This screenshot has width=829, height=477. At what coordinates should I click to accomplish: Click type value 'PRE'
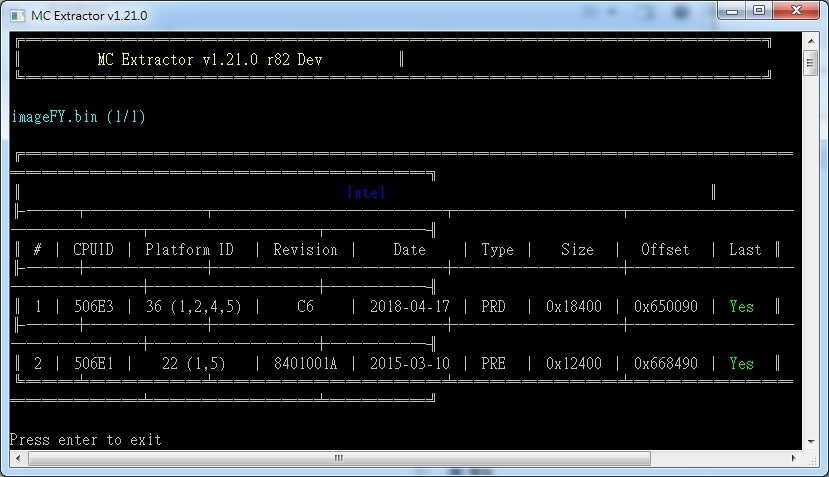click(493, 363)
